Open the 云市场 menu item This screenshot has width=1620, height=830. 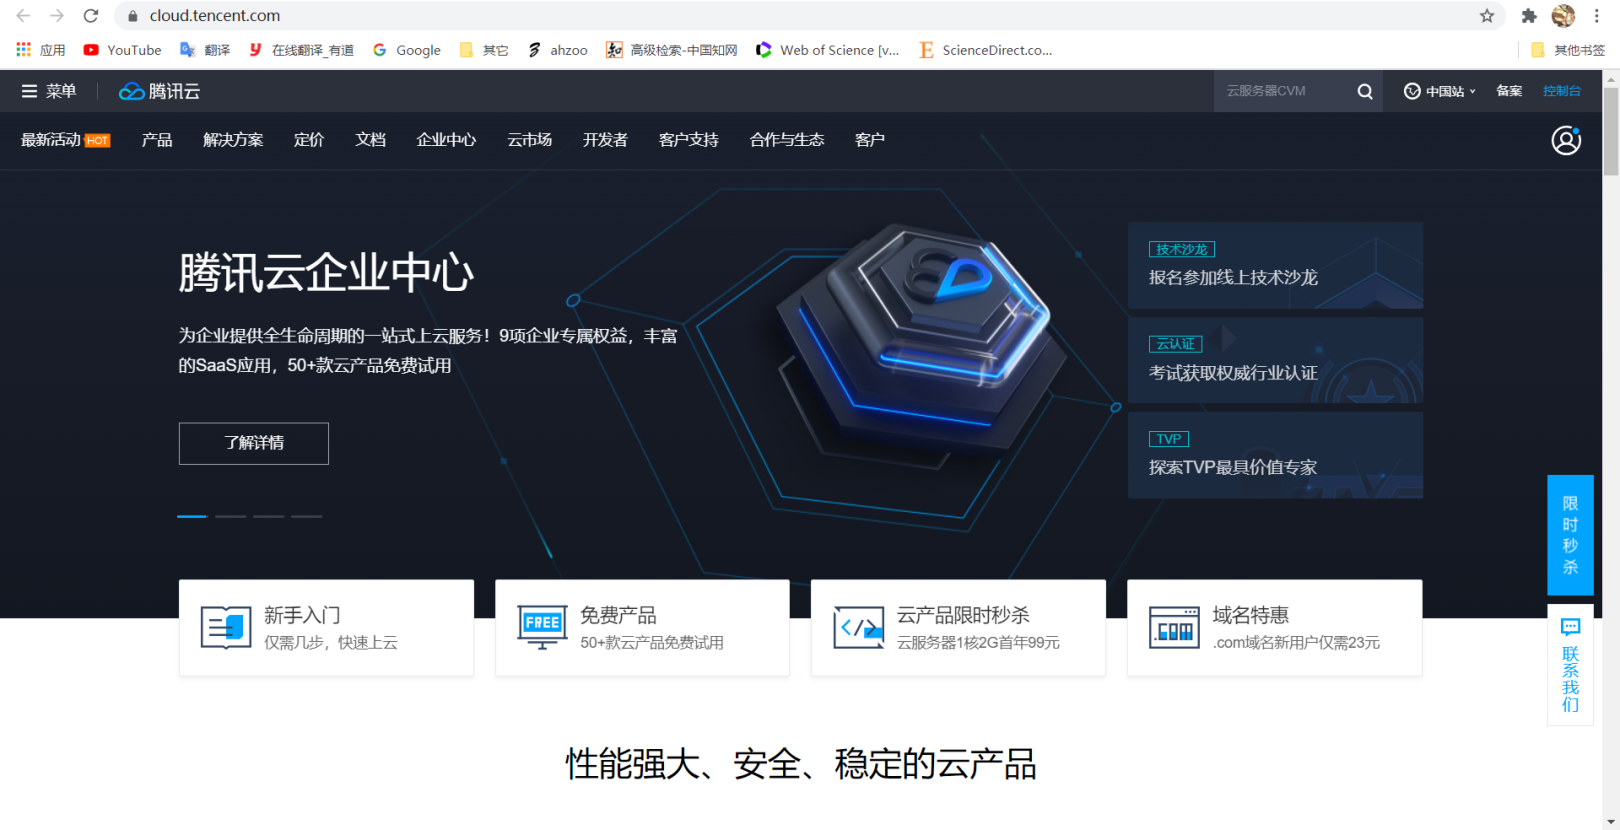[x=529, y=140]
